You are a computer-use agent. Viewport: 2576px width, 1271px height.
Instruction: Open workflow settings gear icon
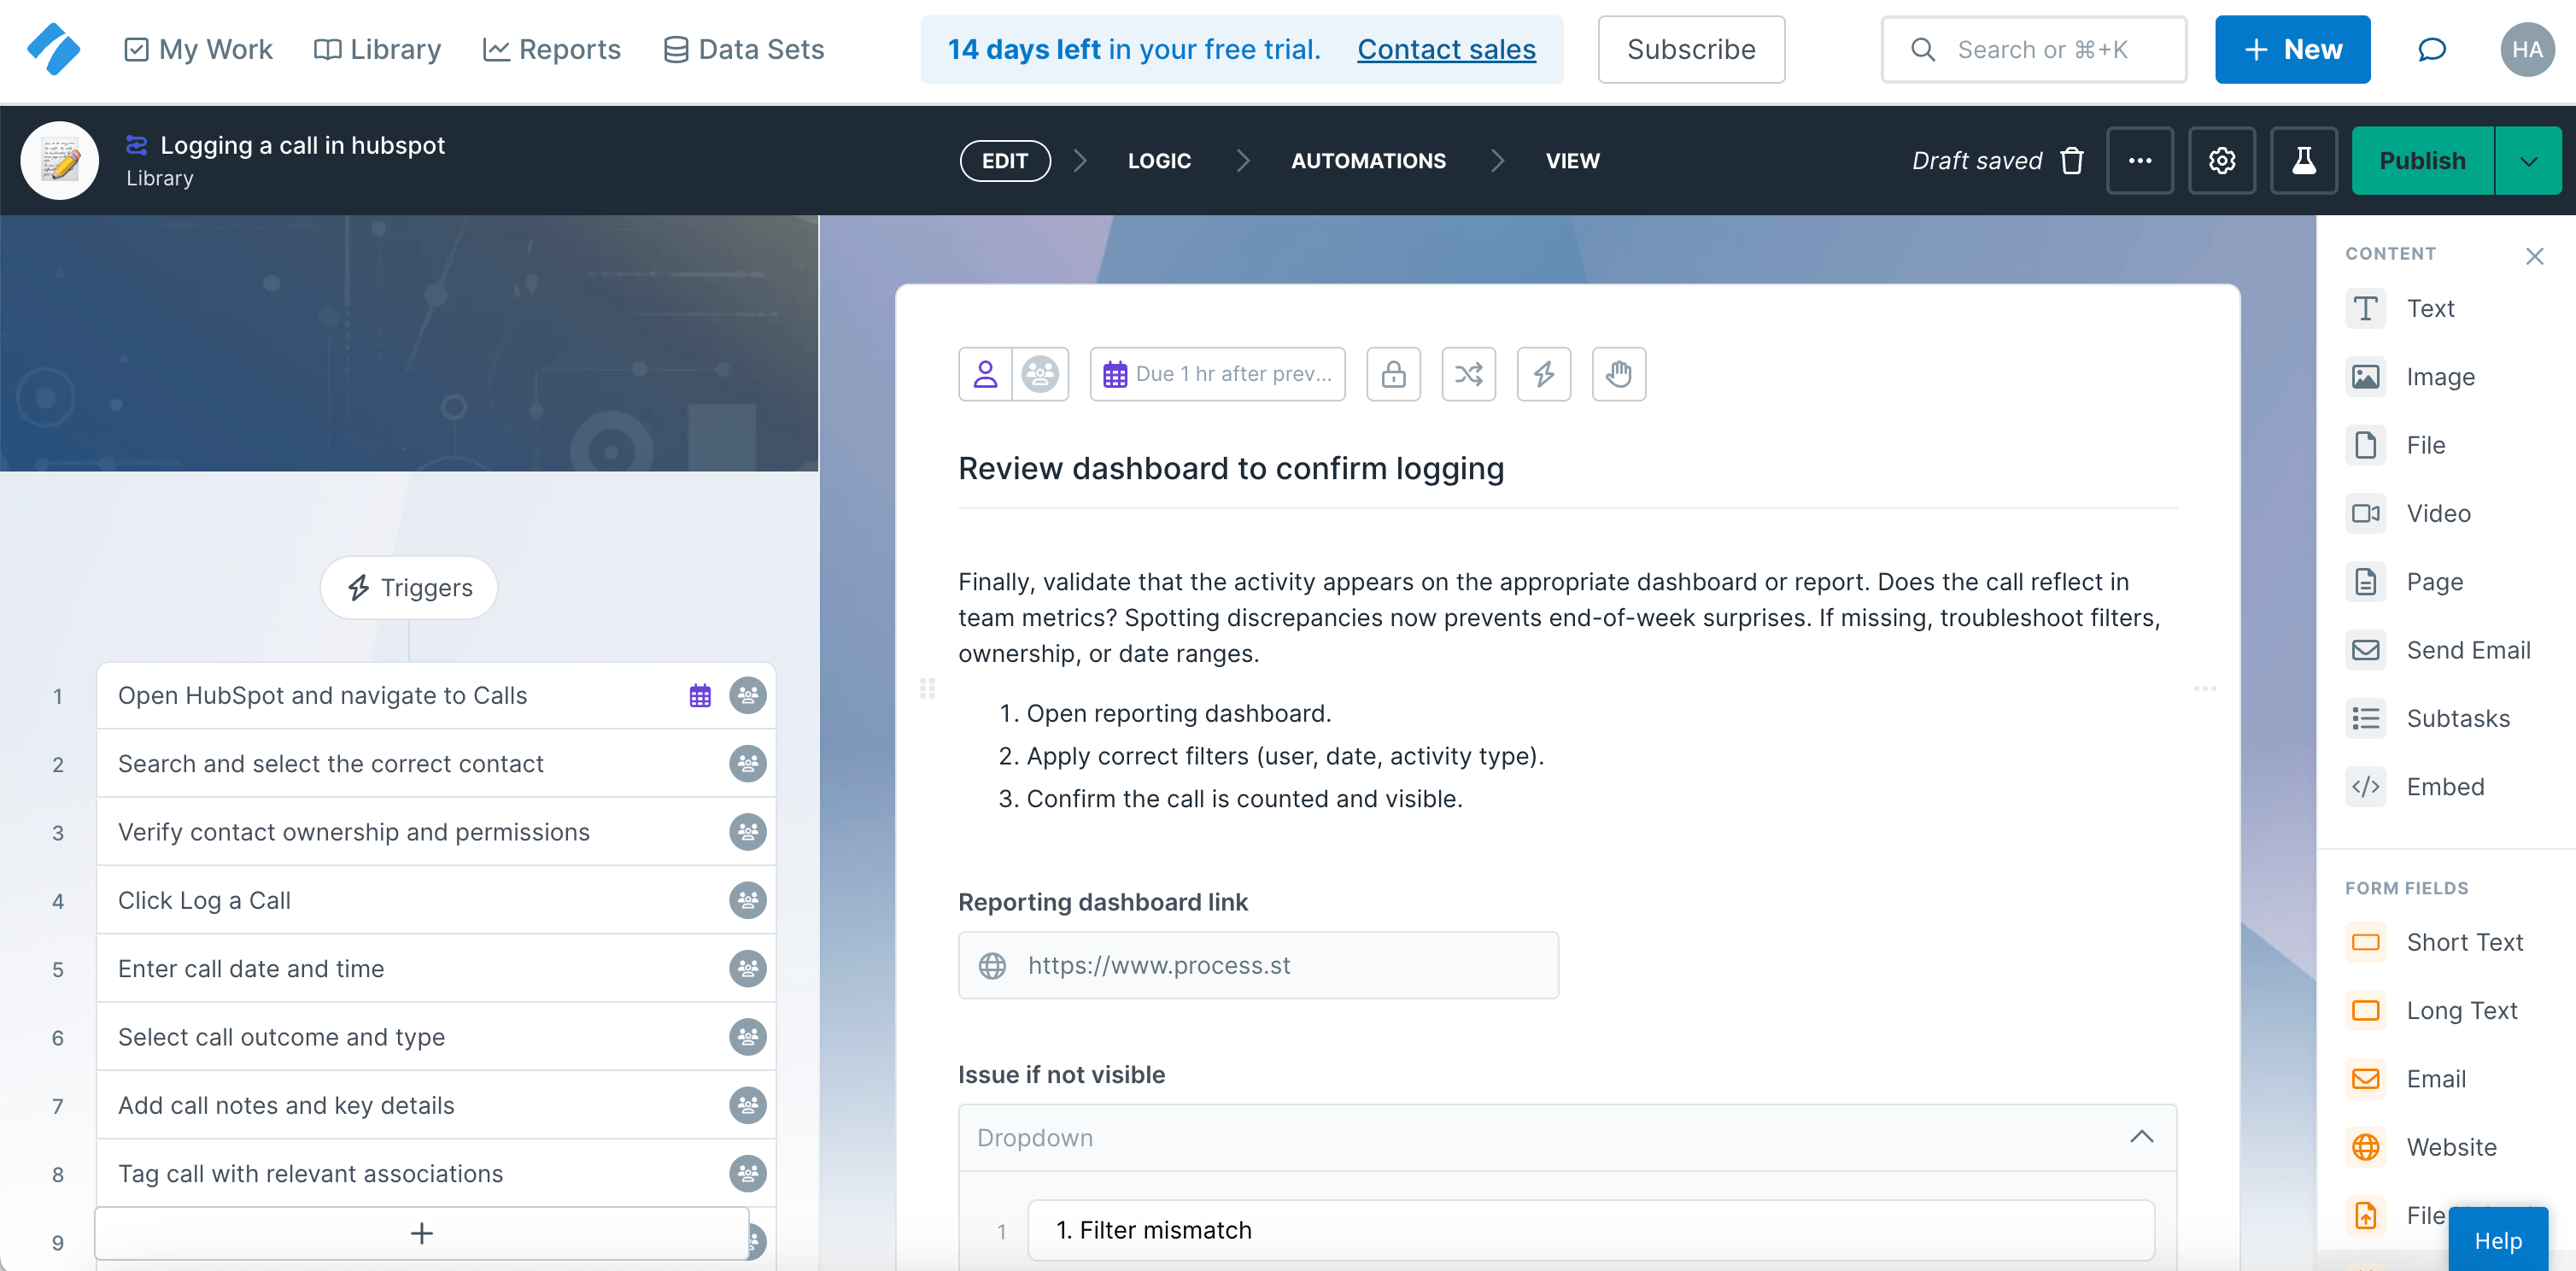pos(2222,160)
